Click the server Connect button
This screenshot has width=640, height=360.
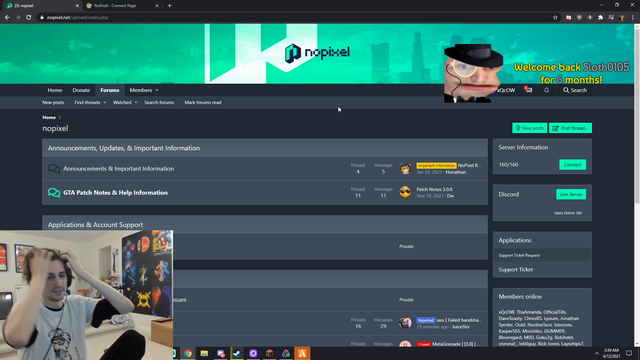pyautogui.click(x=572, y=164)
